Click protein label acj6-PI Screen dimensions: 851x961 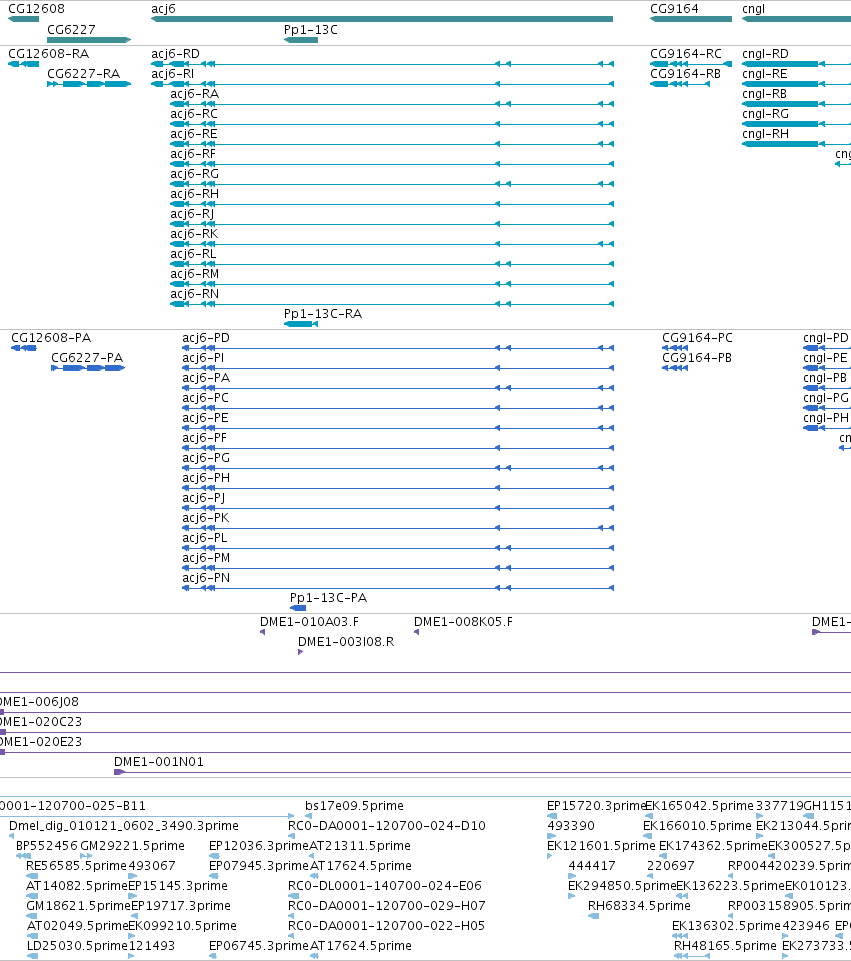[203, 358]
